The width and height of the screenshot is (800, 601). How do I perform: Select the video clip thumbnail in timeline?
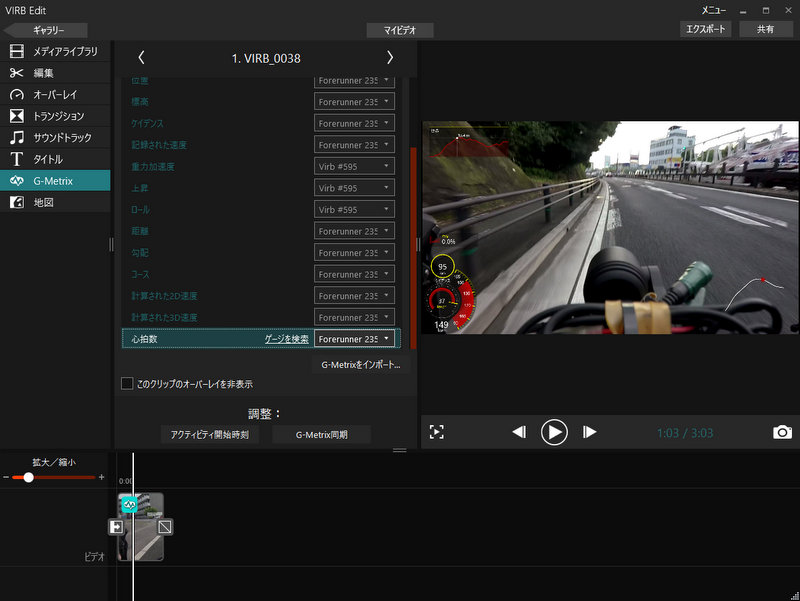[141, 527]
